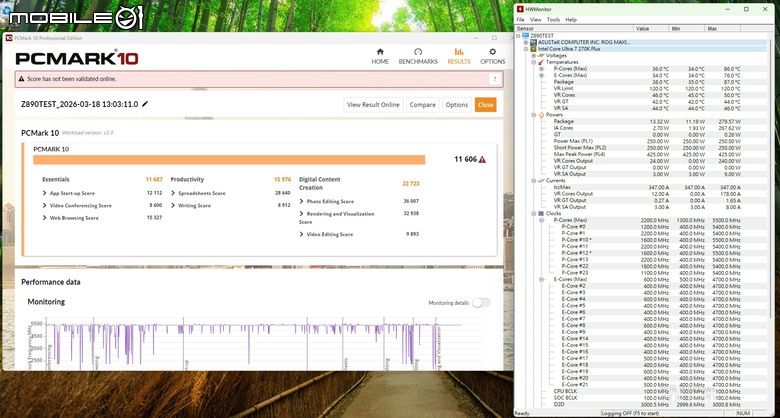Click the warning triangle beside score 11 606
The width and height of the screenshot is (780, 418).
(482, 159)
